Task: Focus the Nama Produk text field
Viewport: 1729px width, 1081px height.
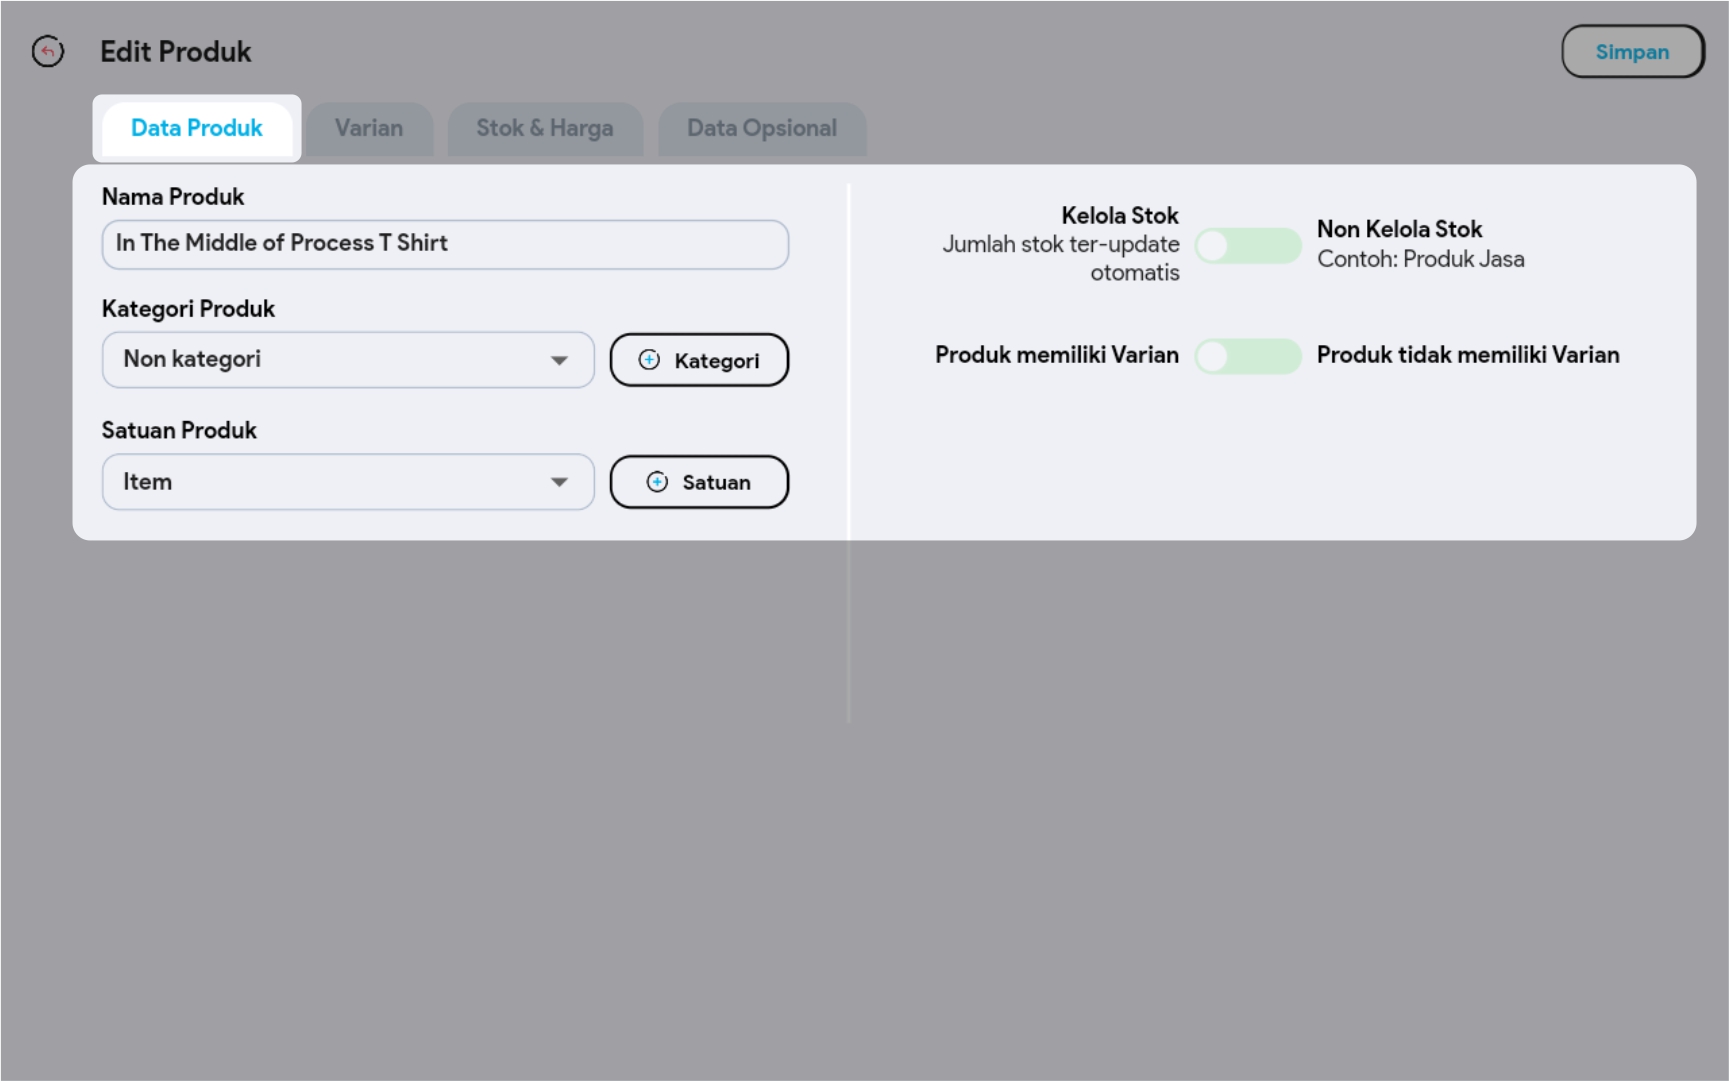Action: [x=445, y=244]
